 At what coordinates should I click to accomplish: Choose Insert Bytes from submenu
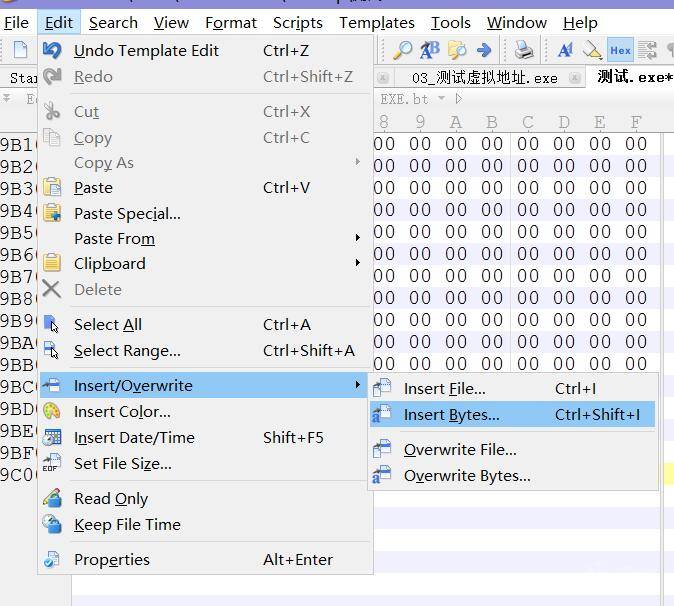pyautogui.click(x=451, y=415)
